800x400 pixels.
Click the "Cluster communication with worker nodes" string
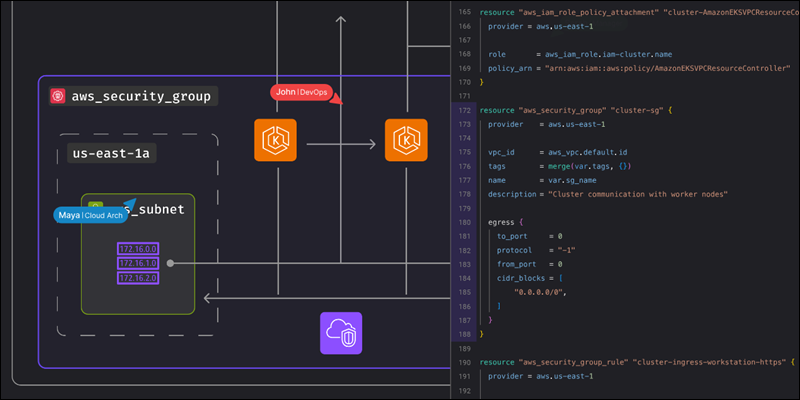click(x=638, y=194)
